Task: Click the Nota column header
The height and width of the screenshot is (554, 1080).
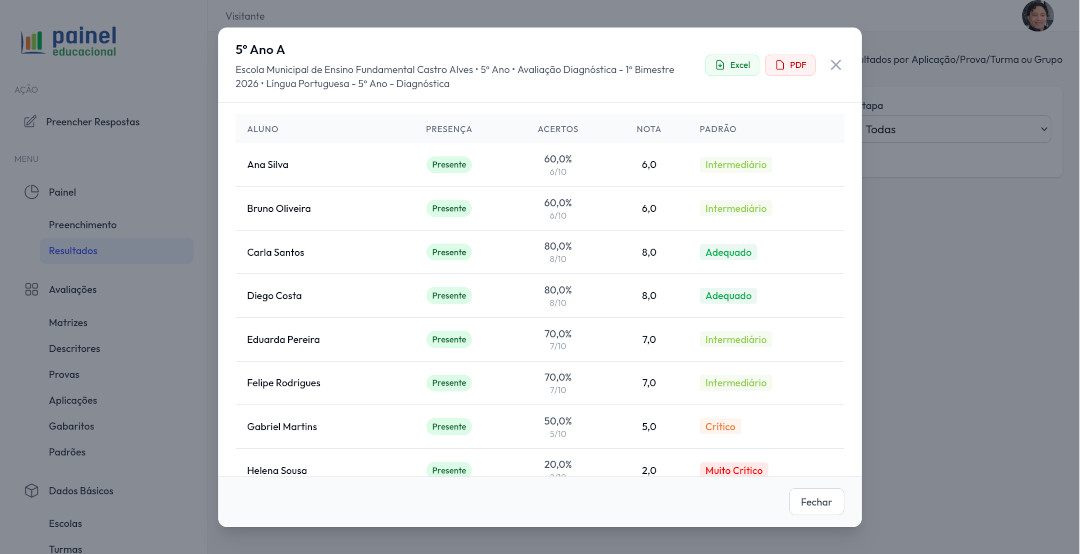Action: point(648,129)
